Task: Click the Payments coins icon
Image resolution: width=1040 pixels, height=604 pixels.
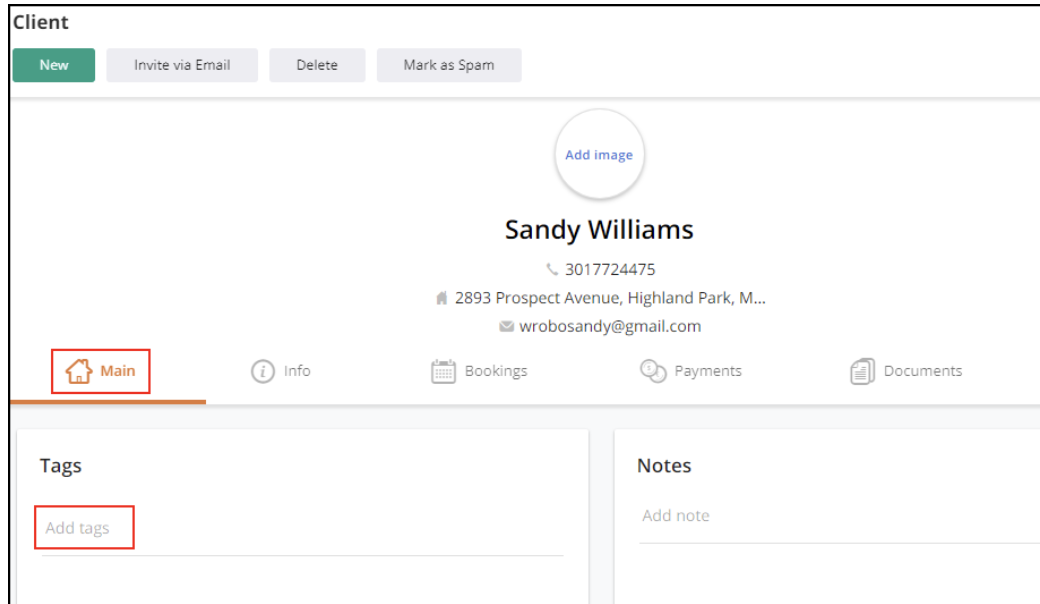Action: pyautogui.click(x=653, y=371)
